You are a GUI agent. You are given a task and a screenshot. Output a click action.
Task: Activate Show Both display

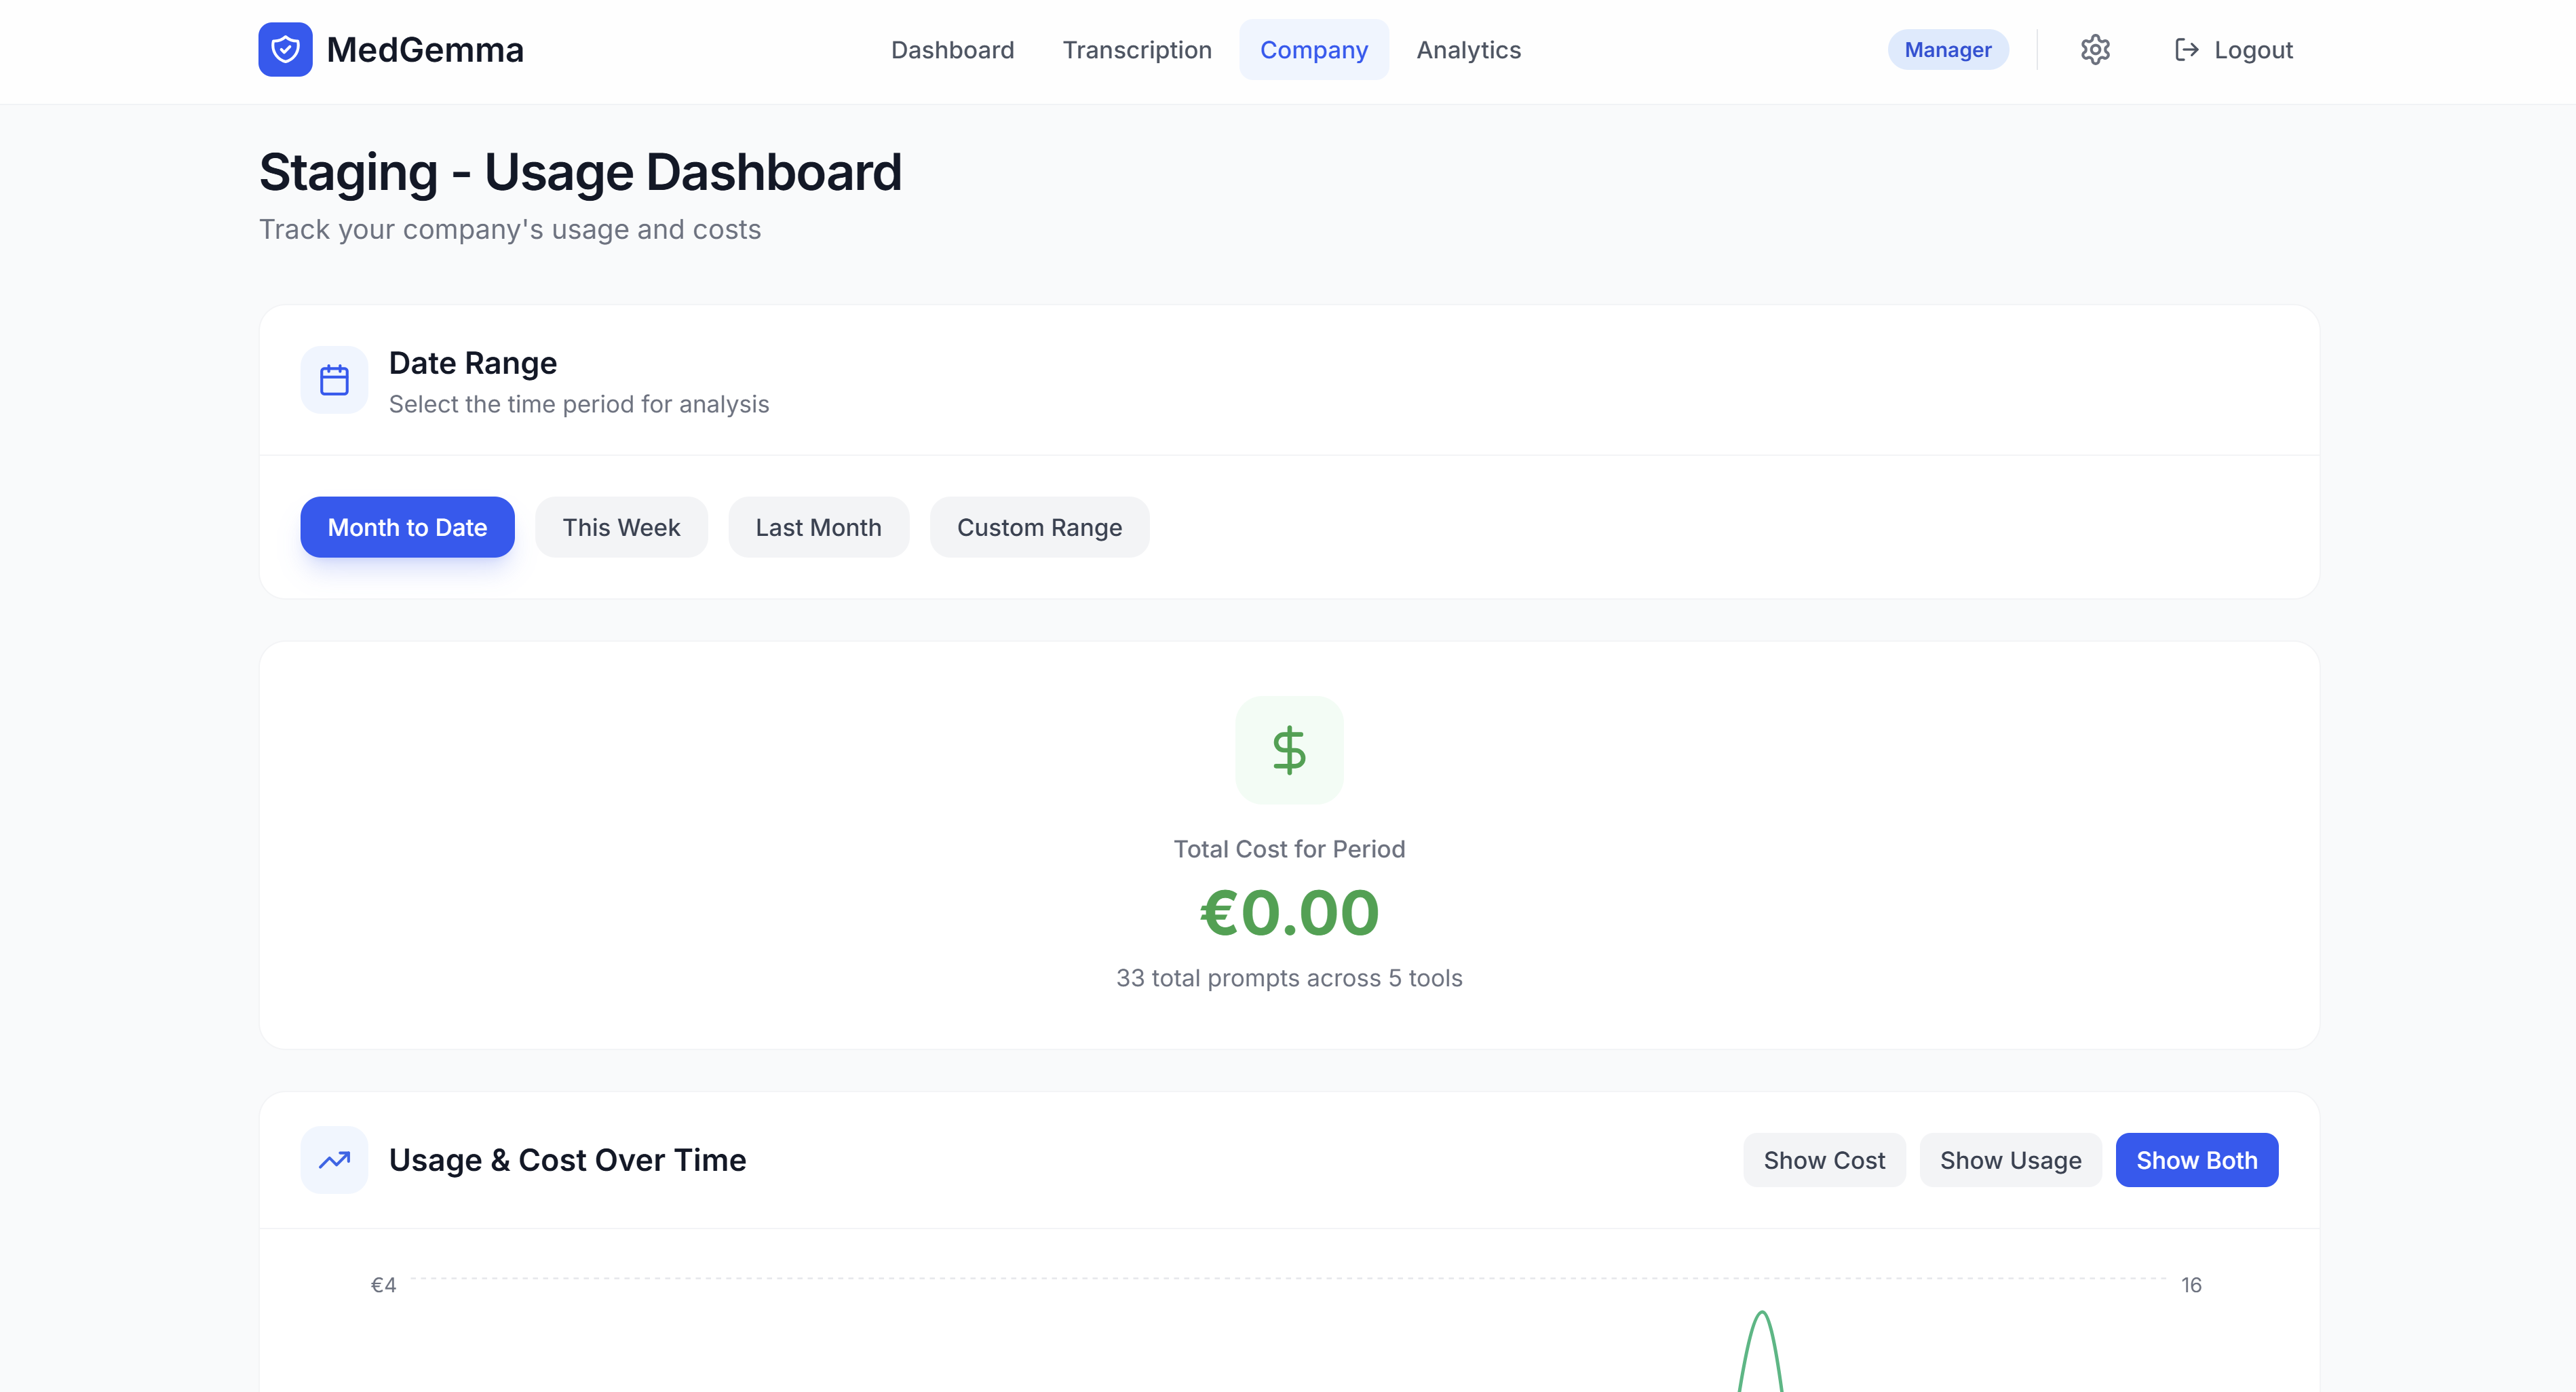pos(2197,1160)
